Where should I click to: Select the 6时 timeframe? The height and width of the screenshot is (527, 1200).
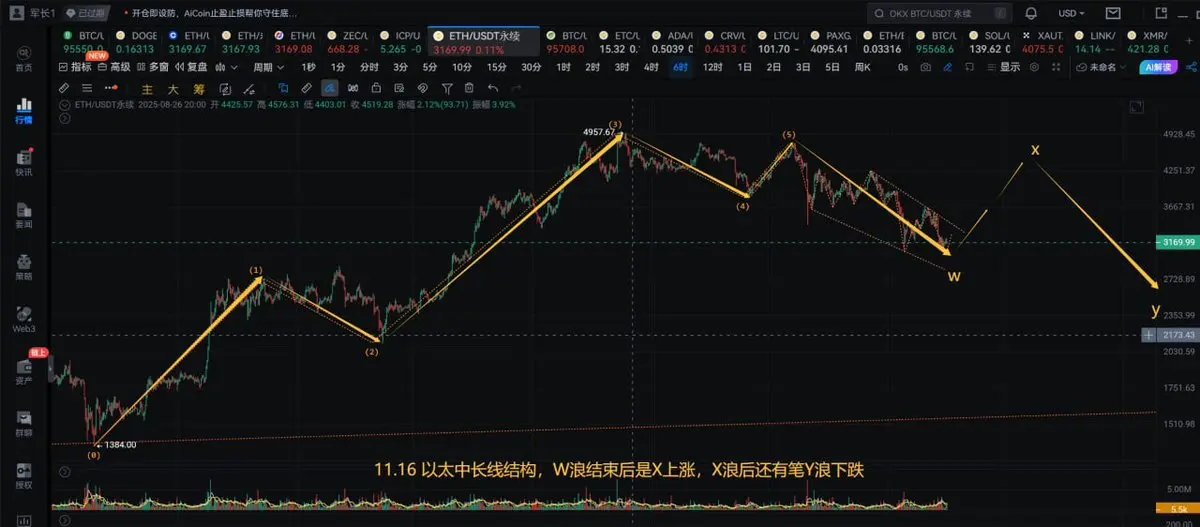click(x=680, y=67)
